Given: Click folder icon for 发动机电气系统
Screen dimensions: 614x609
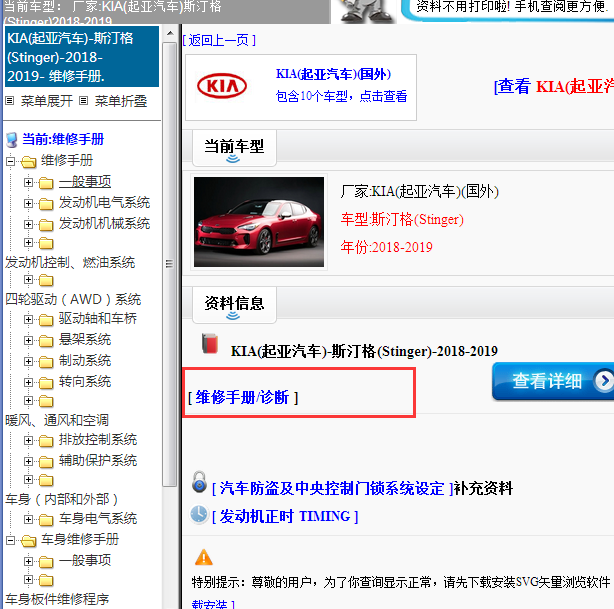Looking at the screenshot, I should pyautogui.click(x=46, y=204).
